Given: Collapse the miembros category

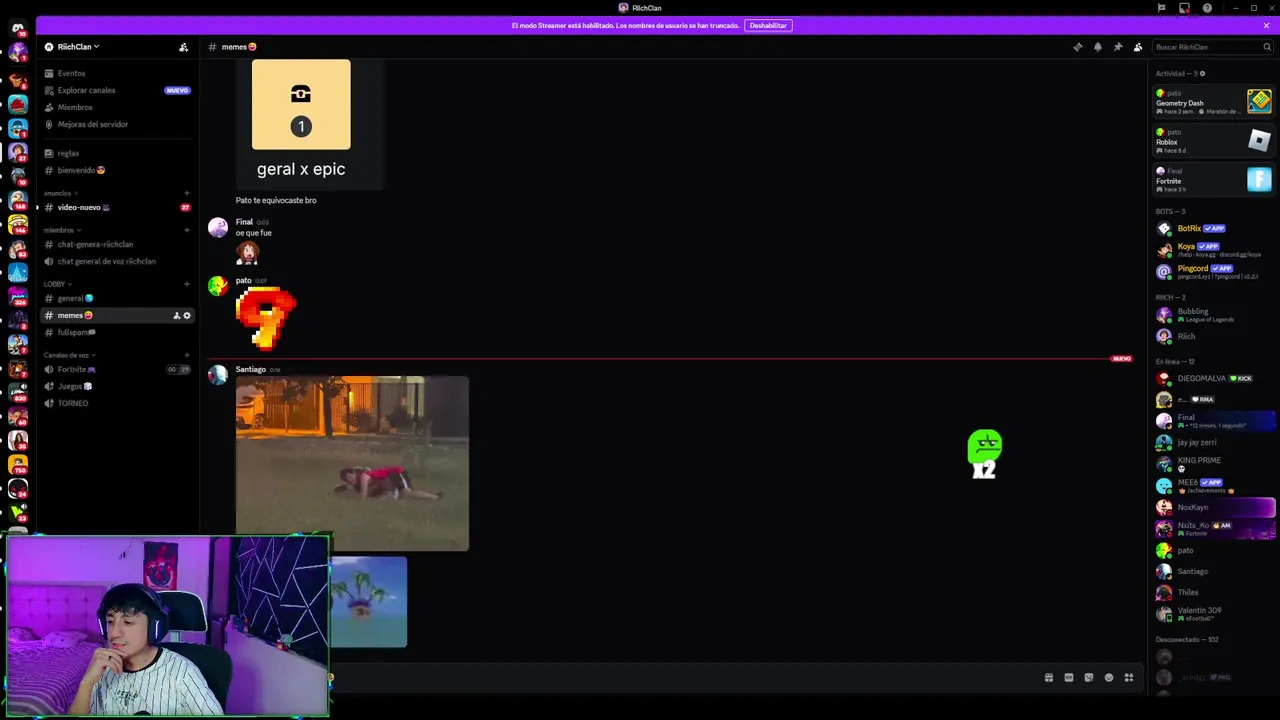Looking at the screenshot, I should [x=62, y=230].
